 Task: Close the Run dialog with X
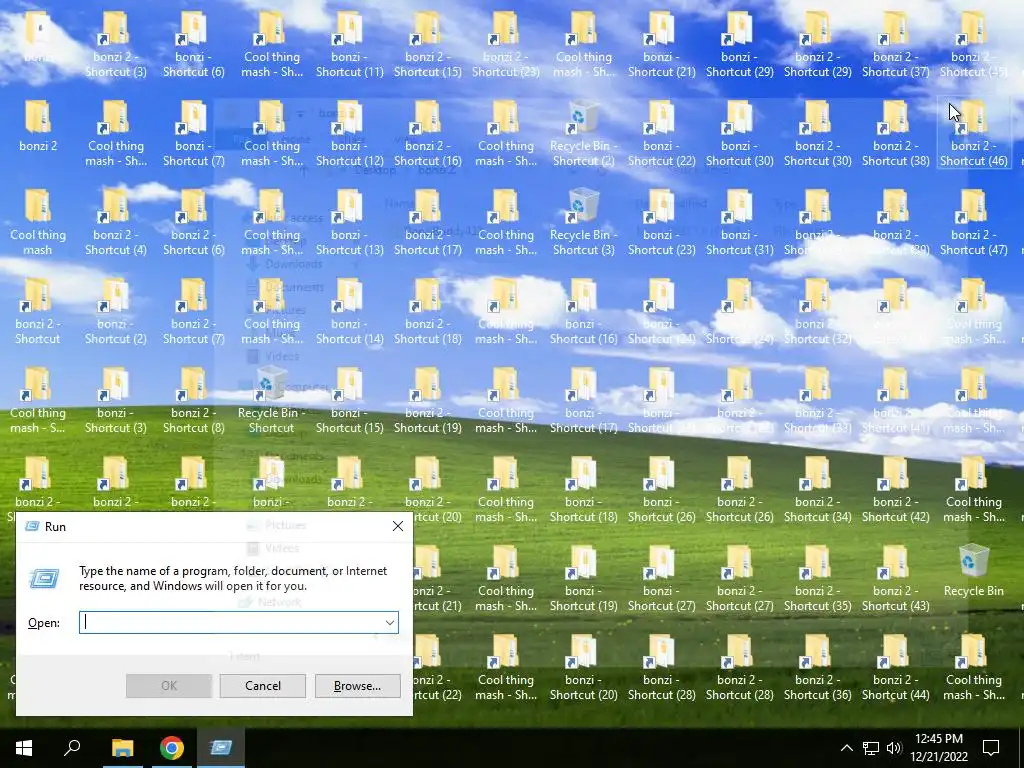[398, 526]
